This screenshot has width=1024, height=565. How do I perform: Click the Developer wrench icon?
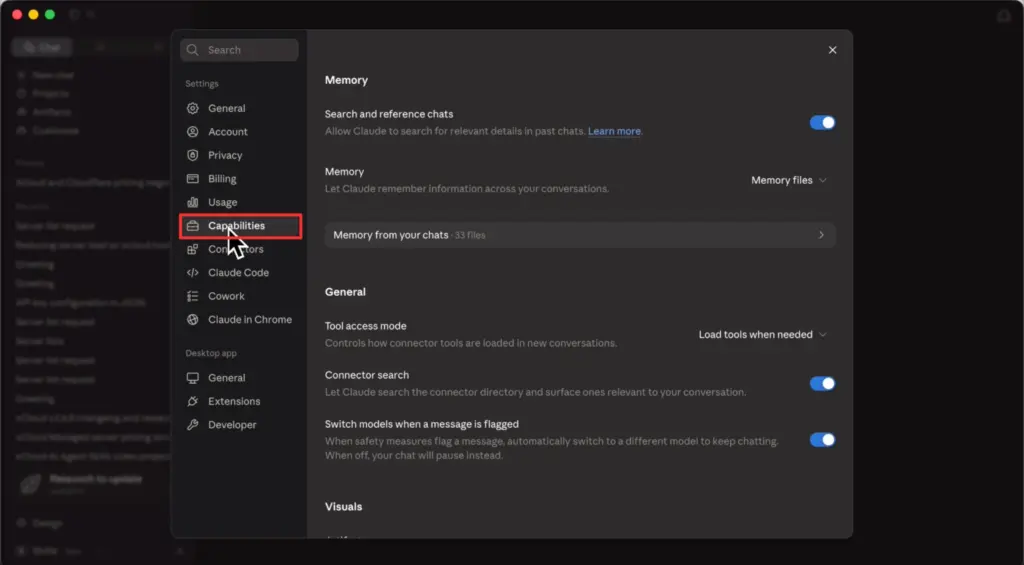[x=193, y=425]
